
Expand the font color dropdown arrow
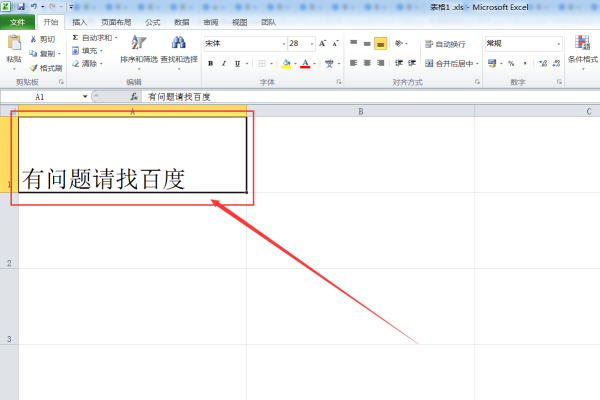click(x=315, y=64)
